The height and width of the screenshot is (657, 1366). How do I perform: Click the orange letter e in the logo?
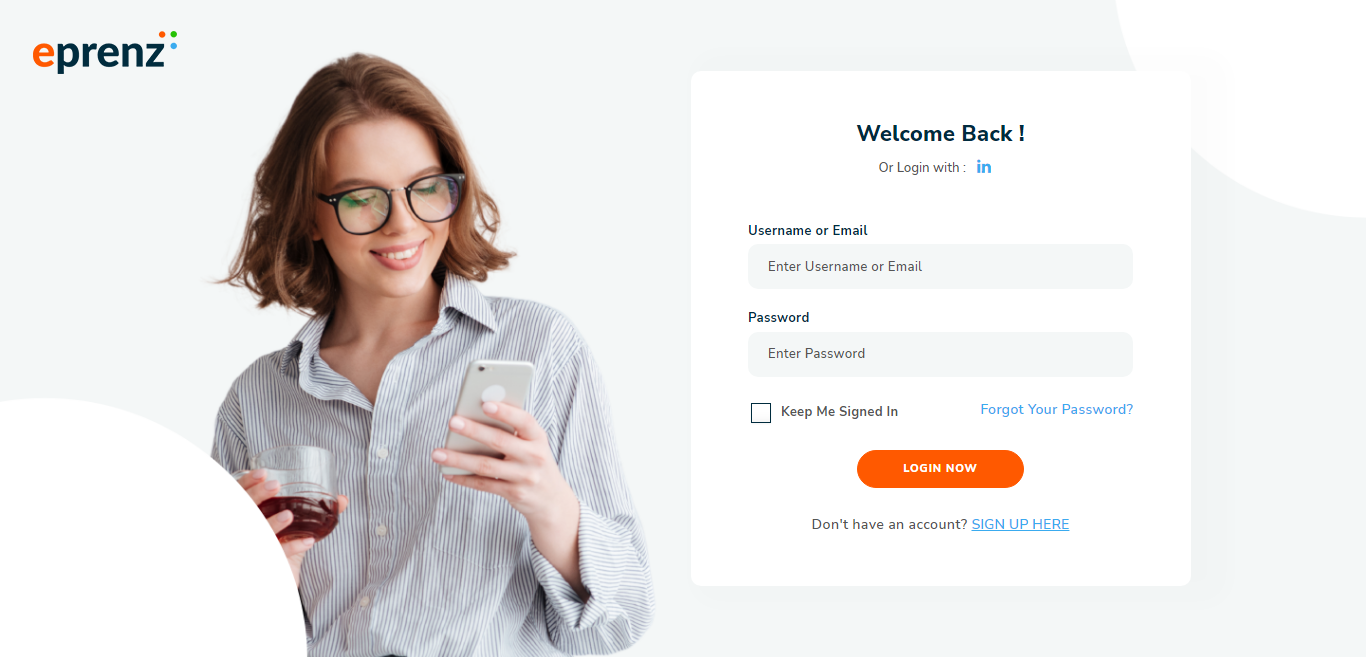click(x=42, y=55)
